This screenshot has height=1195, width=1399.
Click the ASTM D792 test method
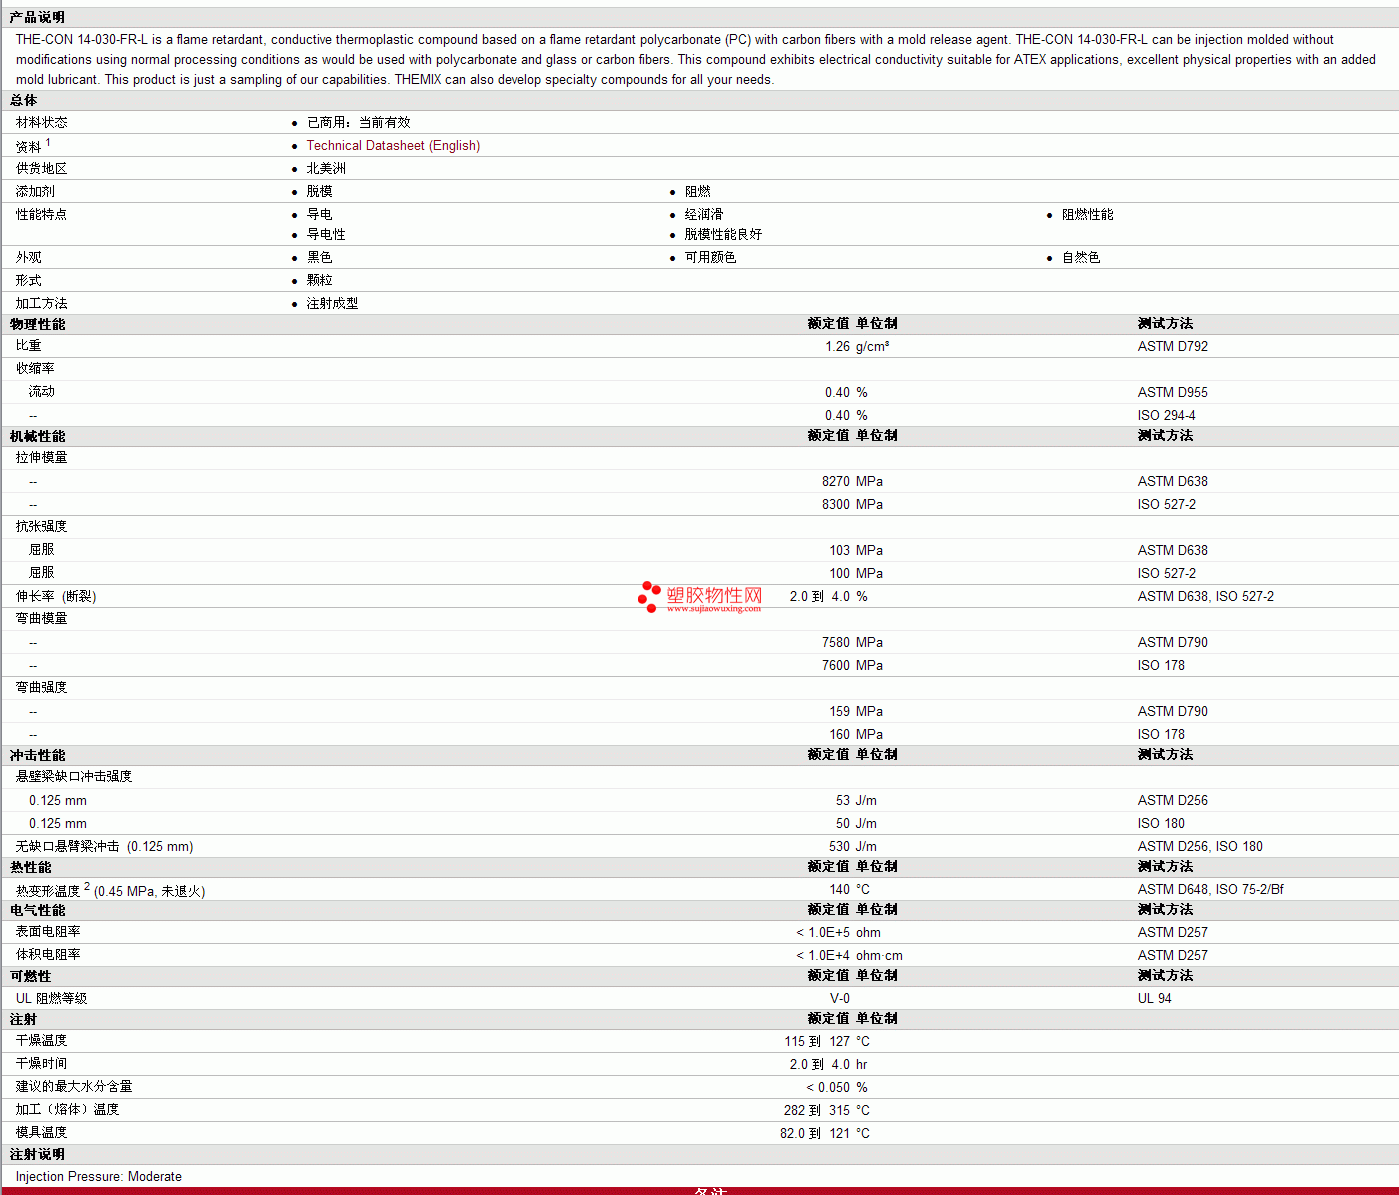click(1173, 347)
